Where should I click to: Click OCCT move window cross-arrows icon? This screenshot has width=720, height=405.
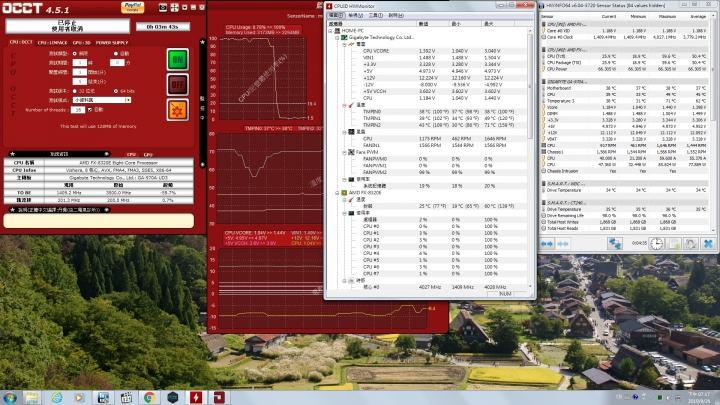(174, 7)
